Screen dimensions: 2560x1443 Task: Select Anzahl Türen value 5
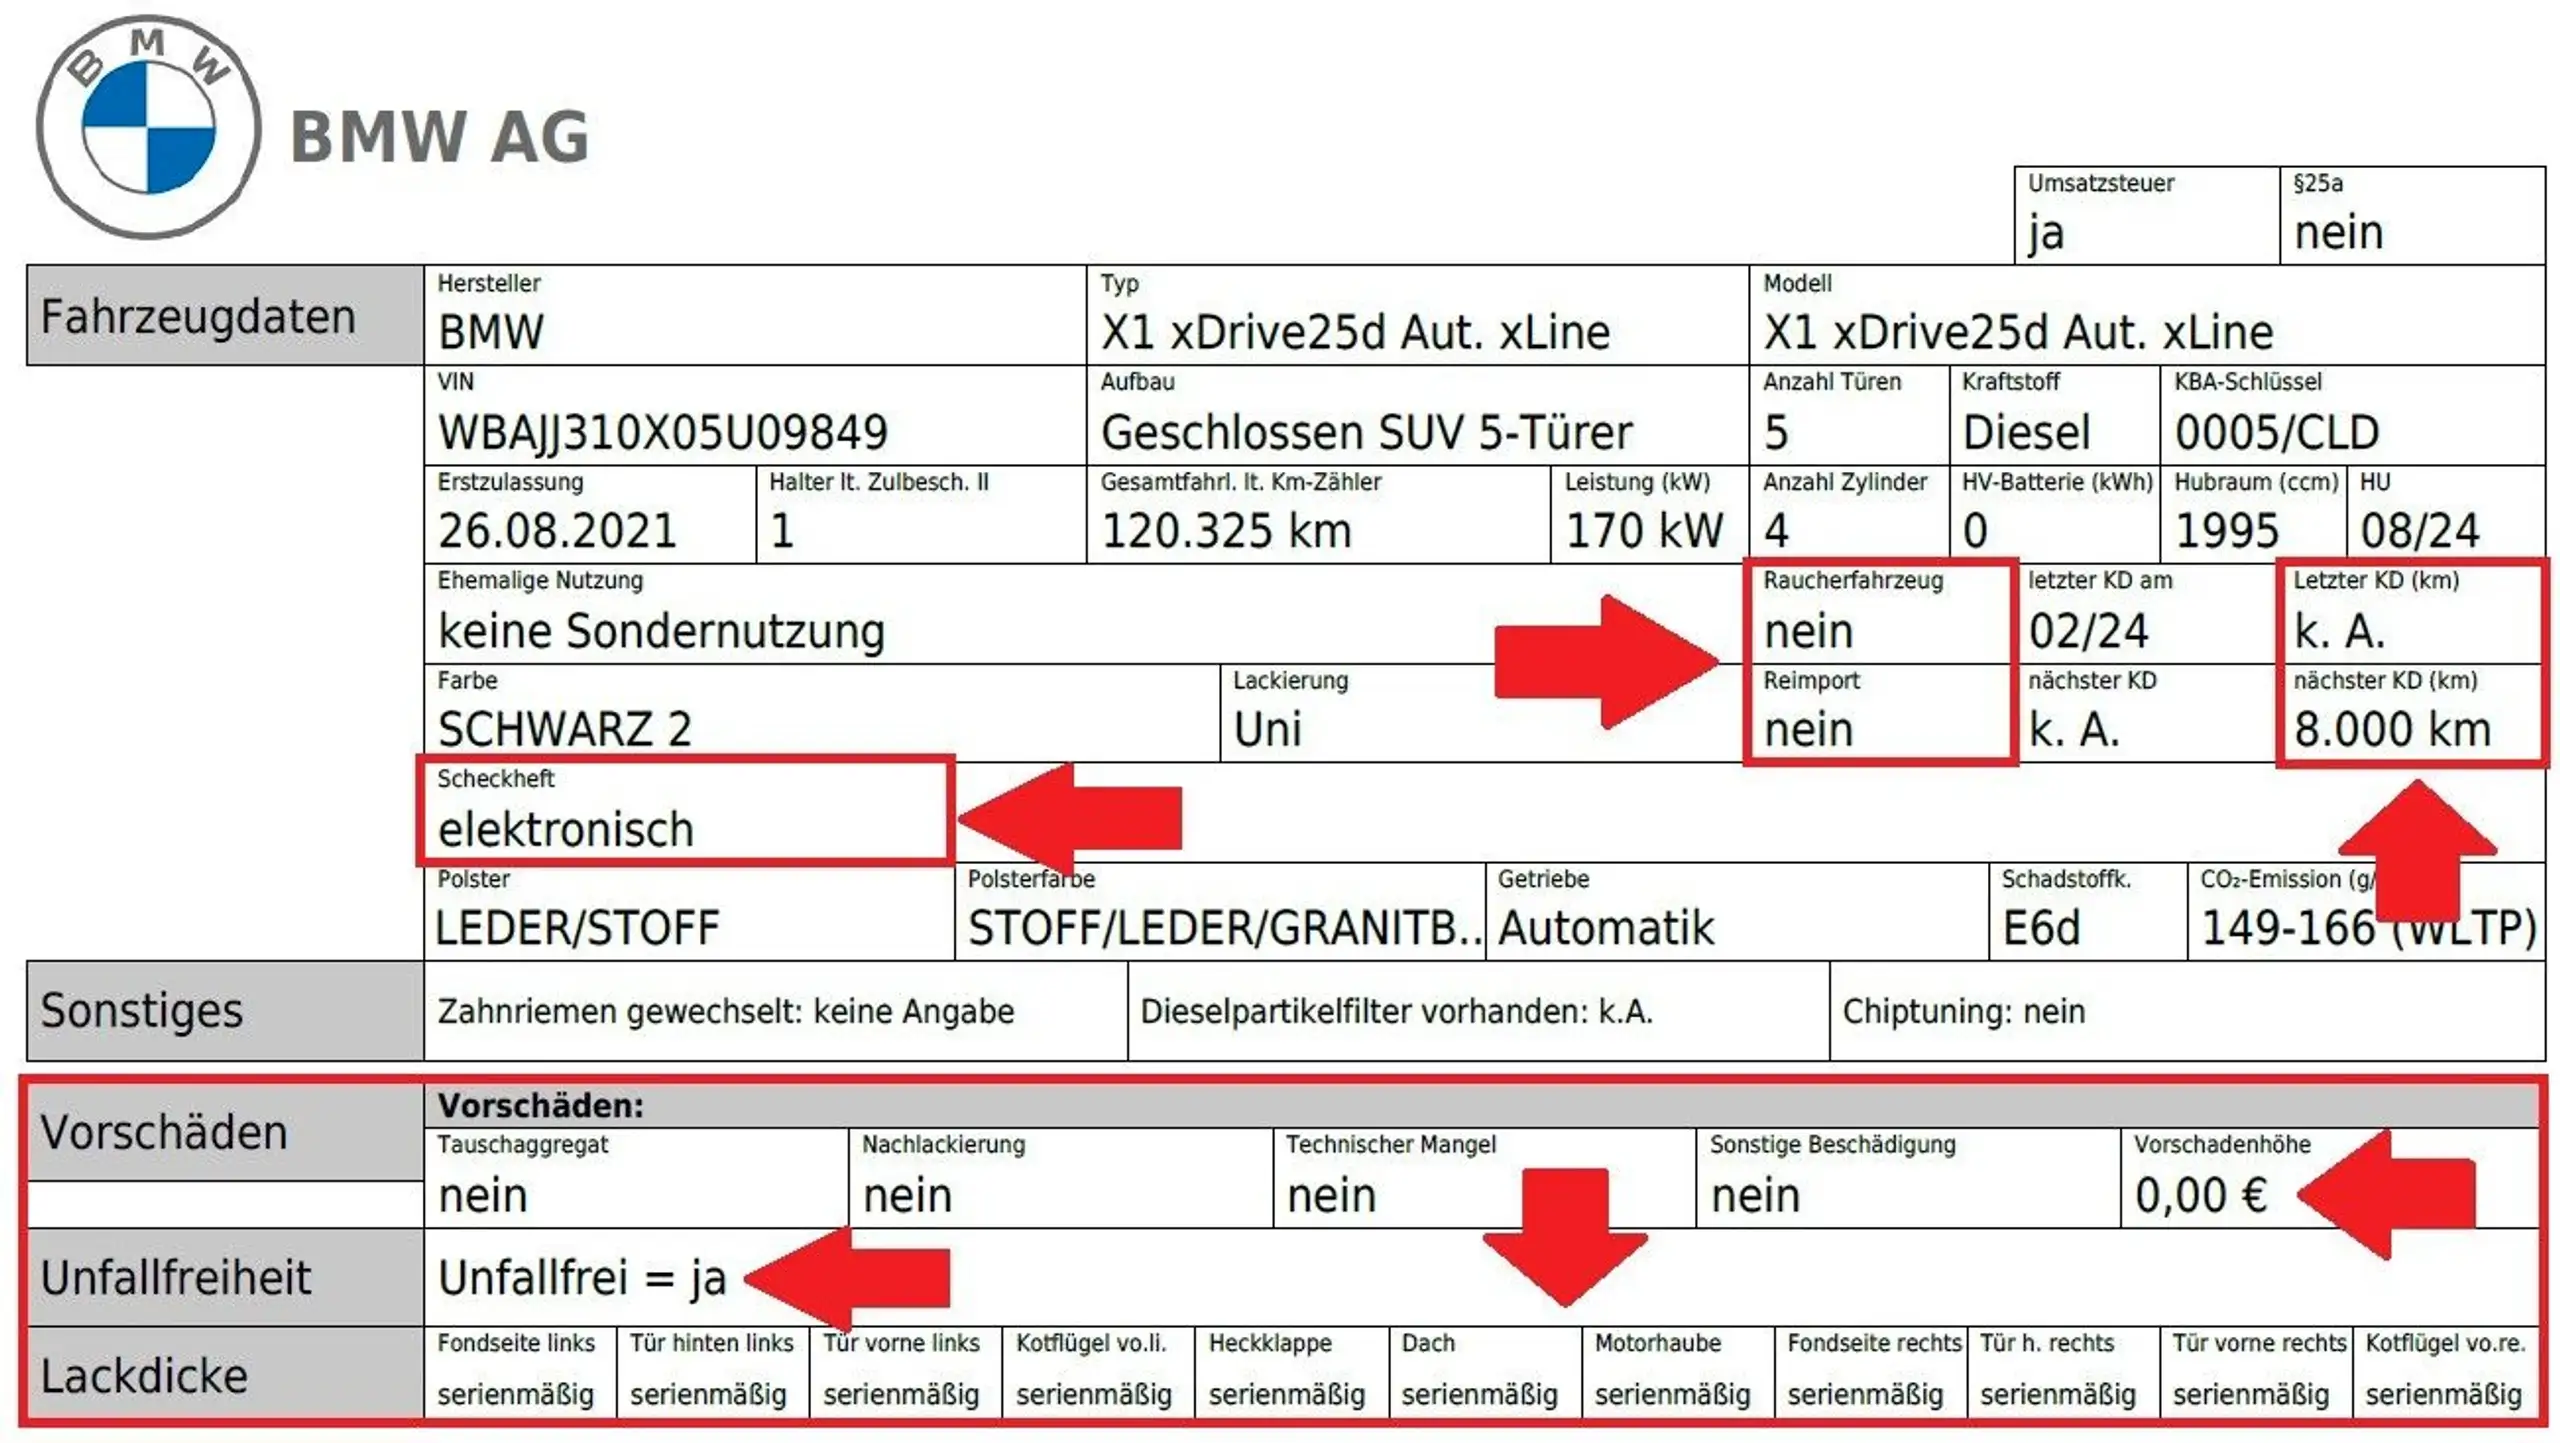(1776, 432)
